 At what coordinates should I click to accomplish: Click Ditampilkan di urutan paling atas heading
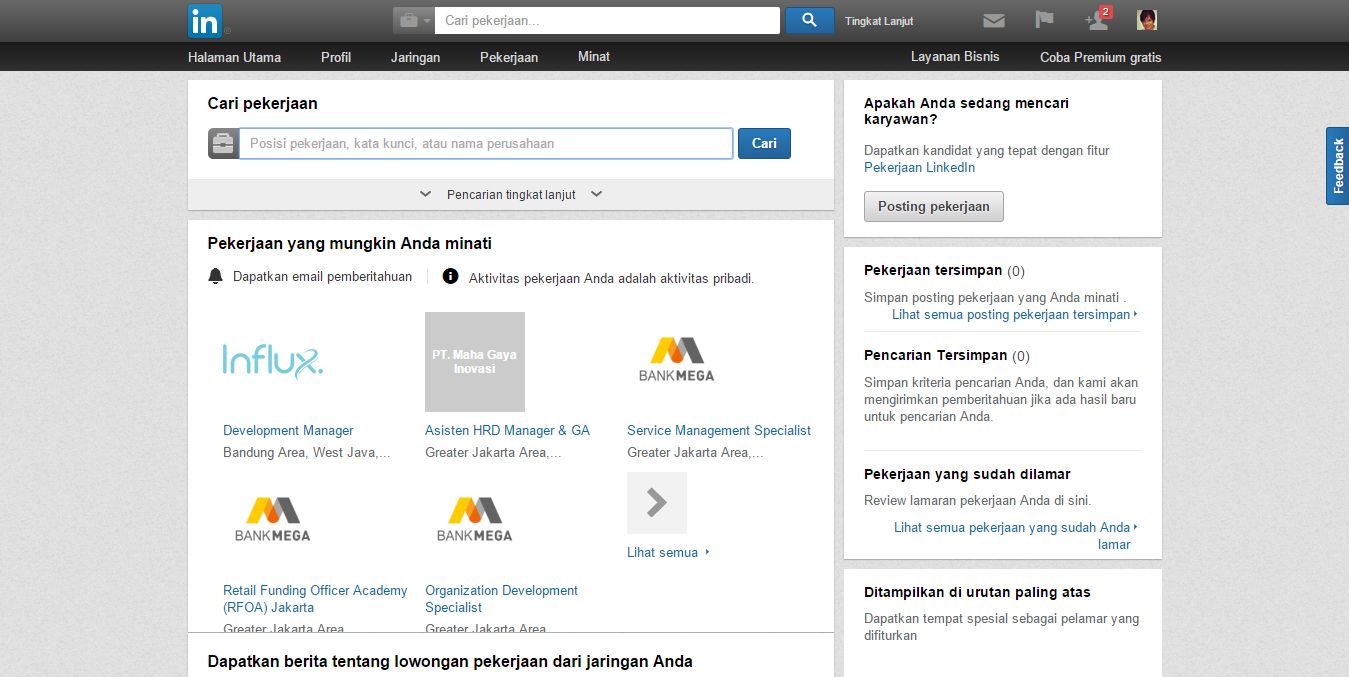(977, 592)
